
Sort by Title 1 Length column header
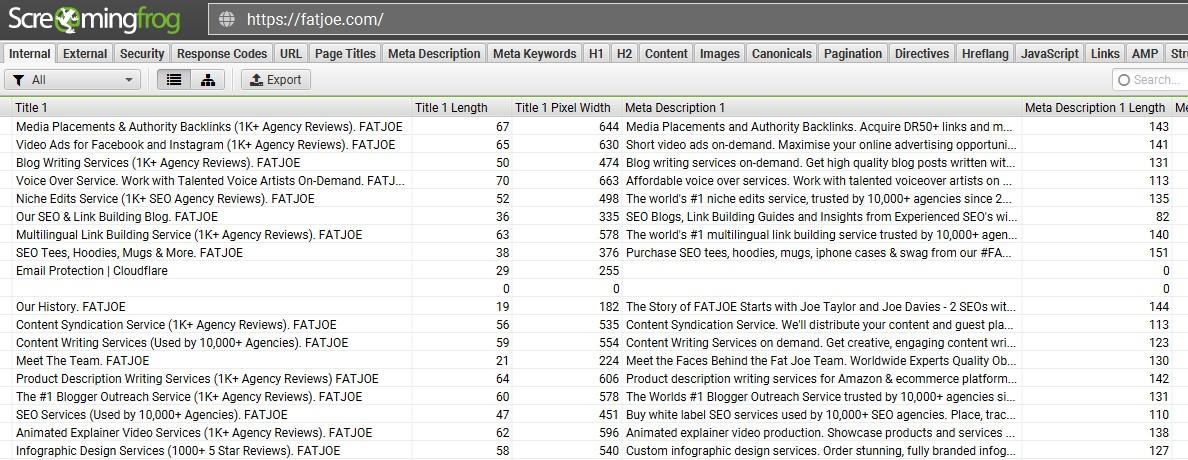[x=462, y=108]
